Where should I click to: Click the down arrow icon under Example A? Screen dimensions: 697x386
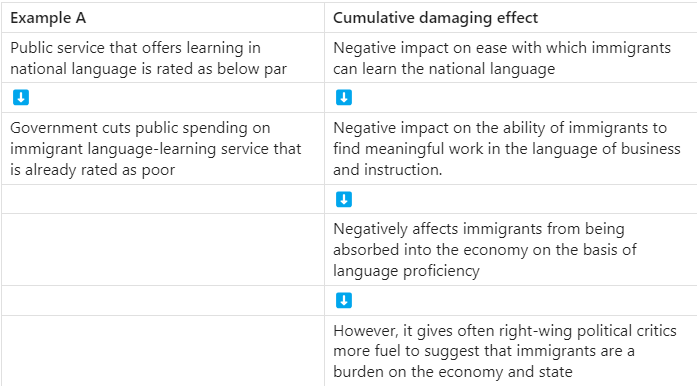point(21,97)
